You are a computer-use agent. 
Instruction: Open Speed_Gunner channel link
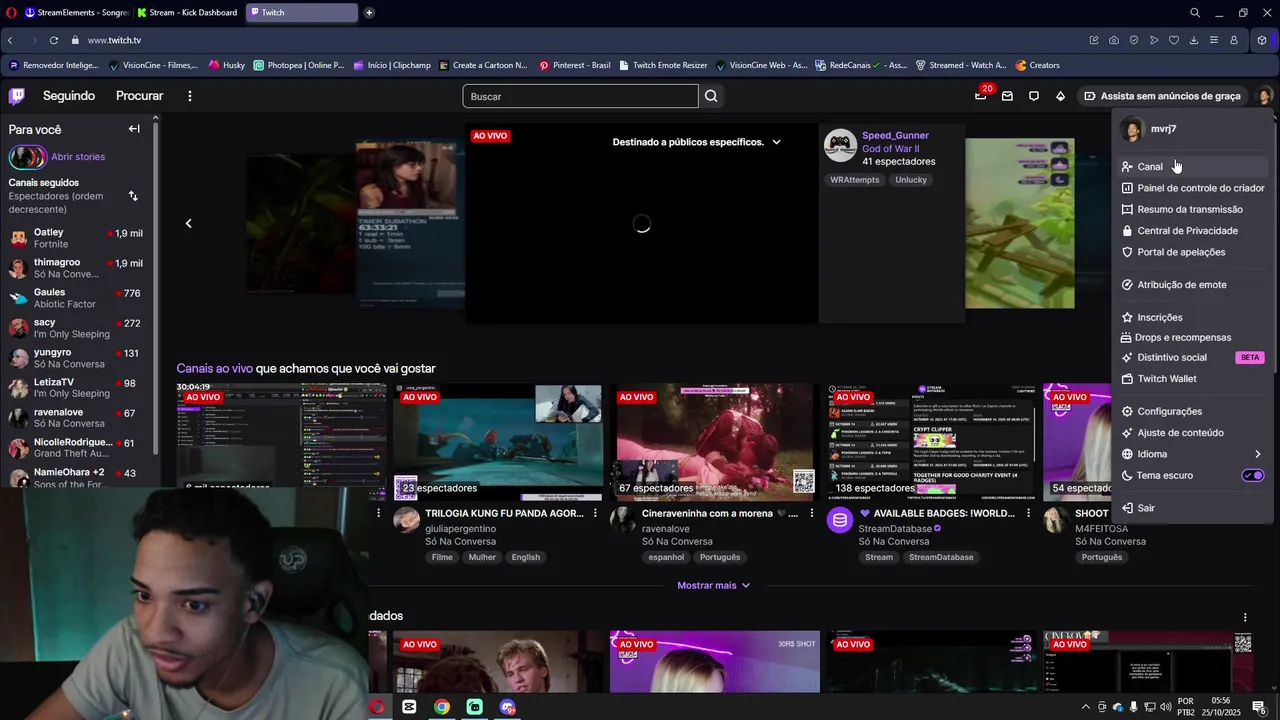click(x=895, y=135)
